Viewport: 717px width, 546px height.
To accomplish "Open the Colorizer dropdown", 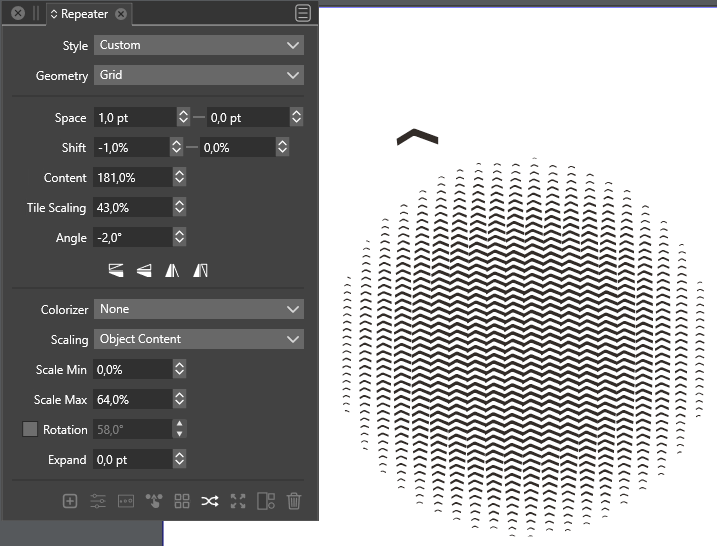I will [198, 309].
